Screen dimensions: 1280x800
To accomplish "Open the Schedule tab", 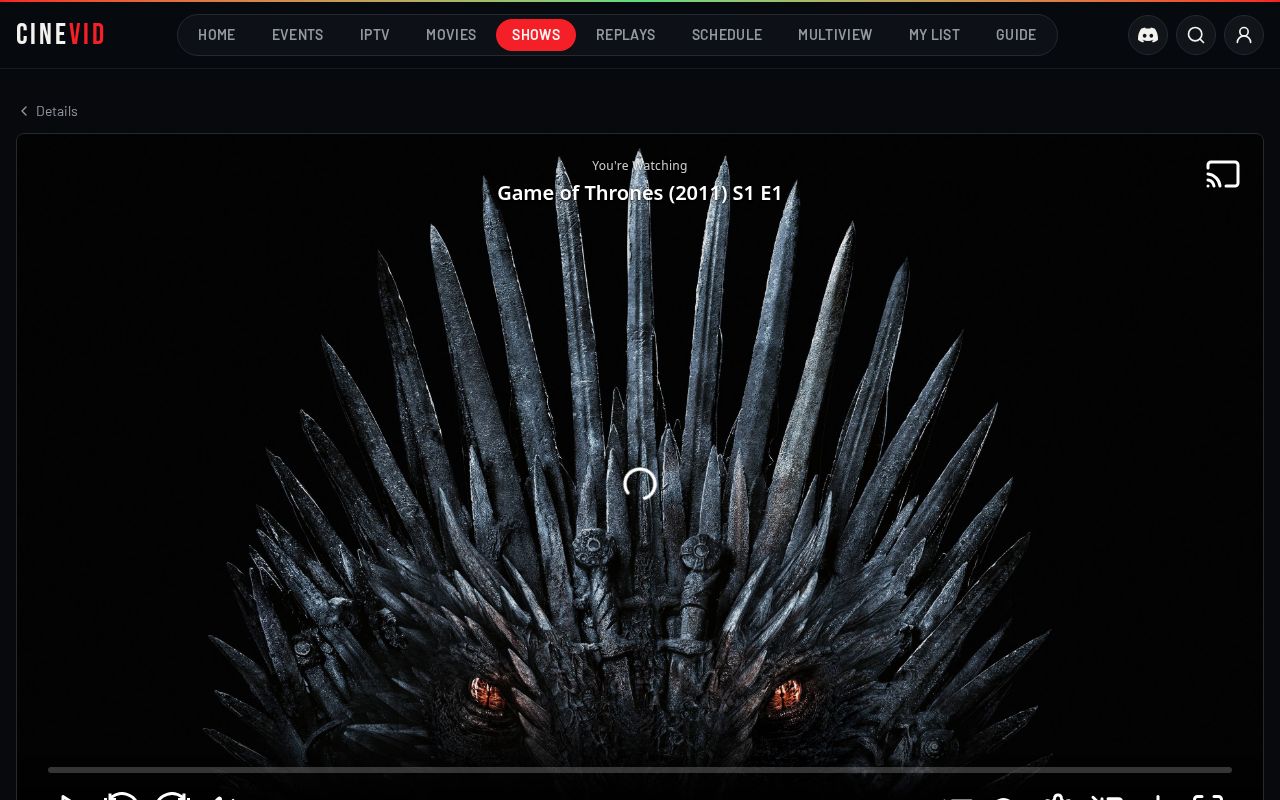I will (x=727, y=35).
